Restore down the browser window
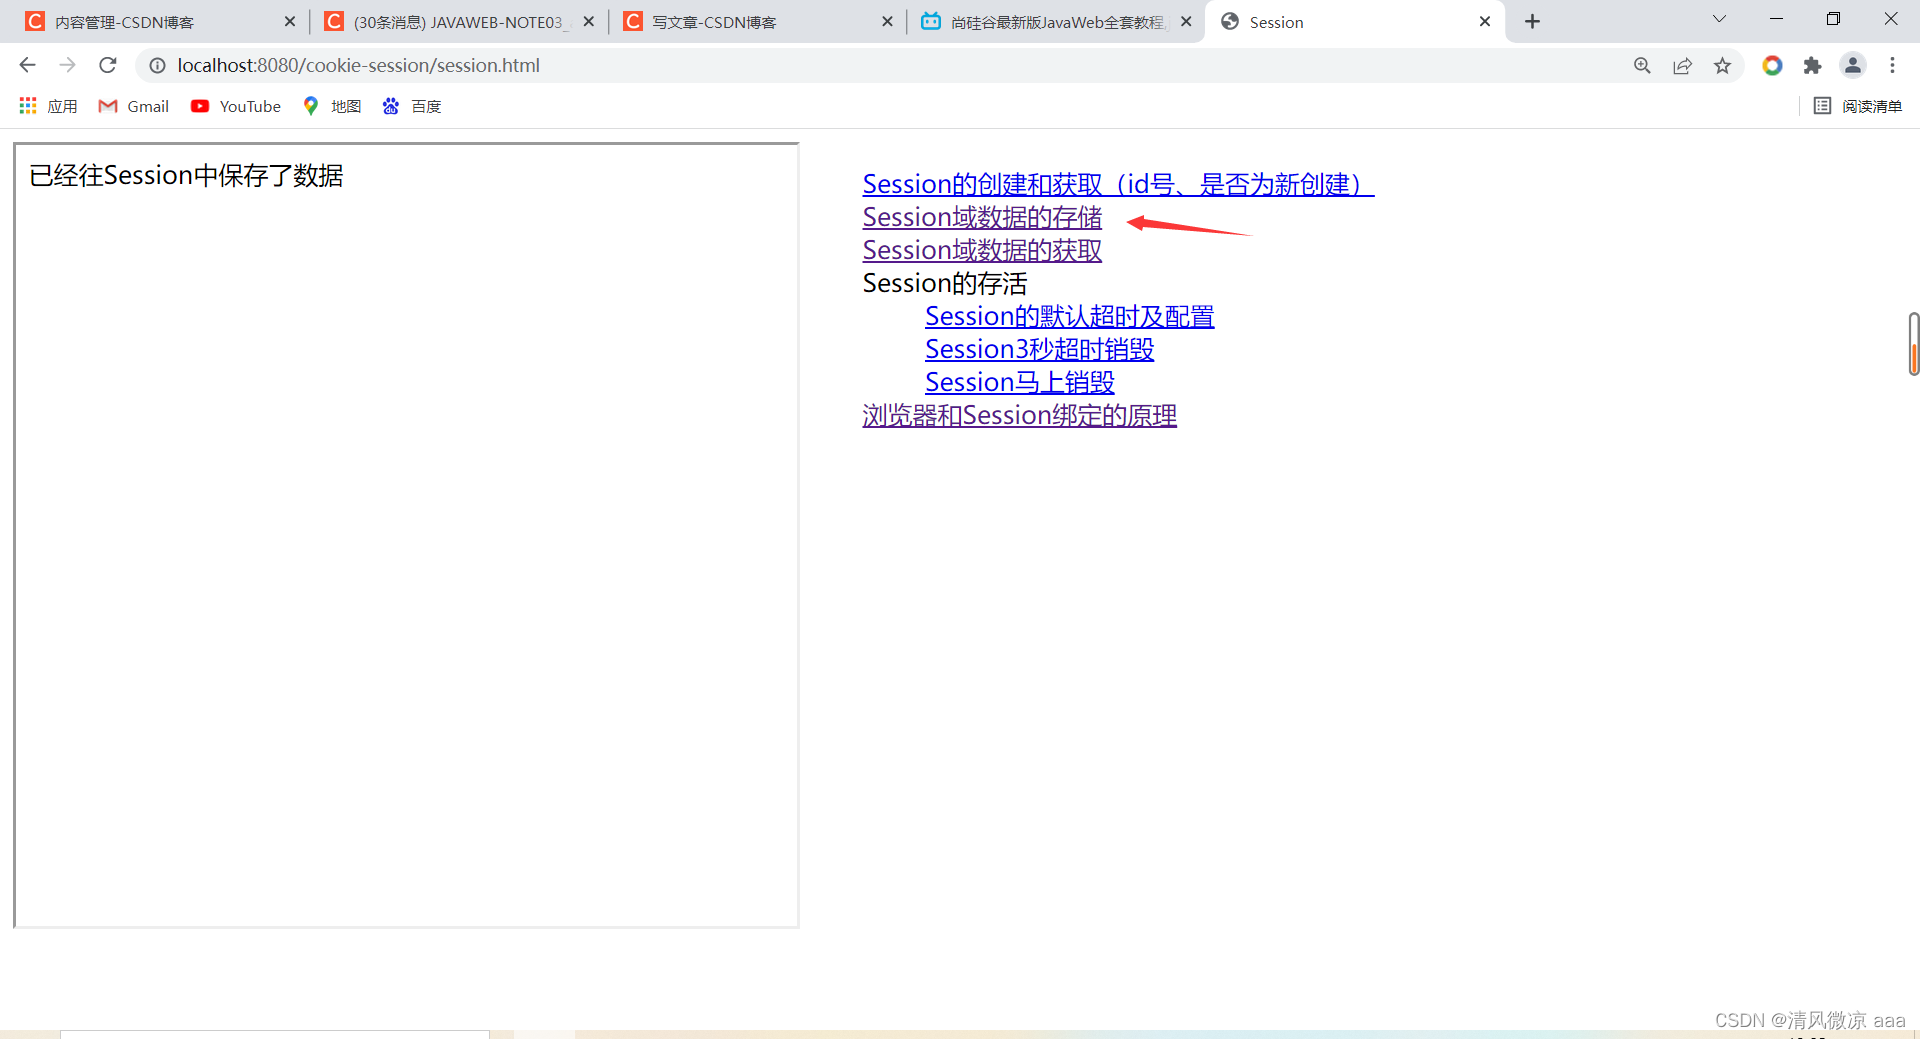 tap(1833, 19)
